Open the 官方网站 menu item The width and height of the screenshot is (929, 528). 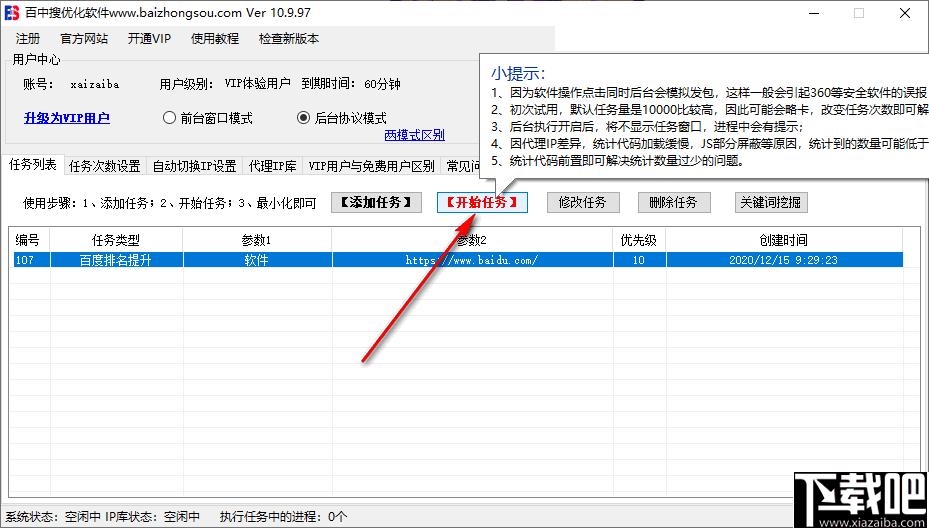(x=84, y=39)
